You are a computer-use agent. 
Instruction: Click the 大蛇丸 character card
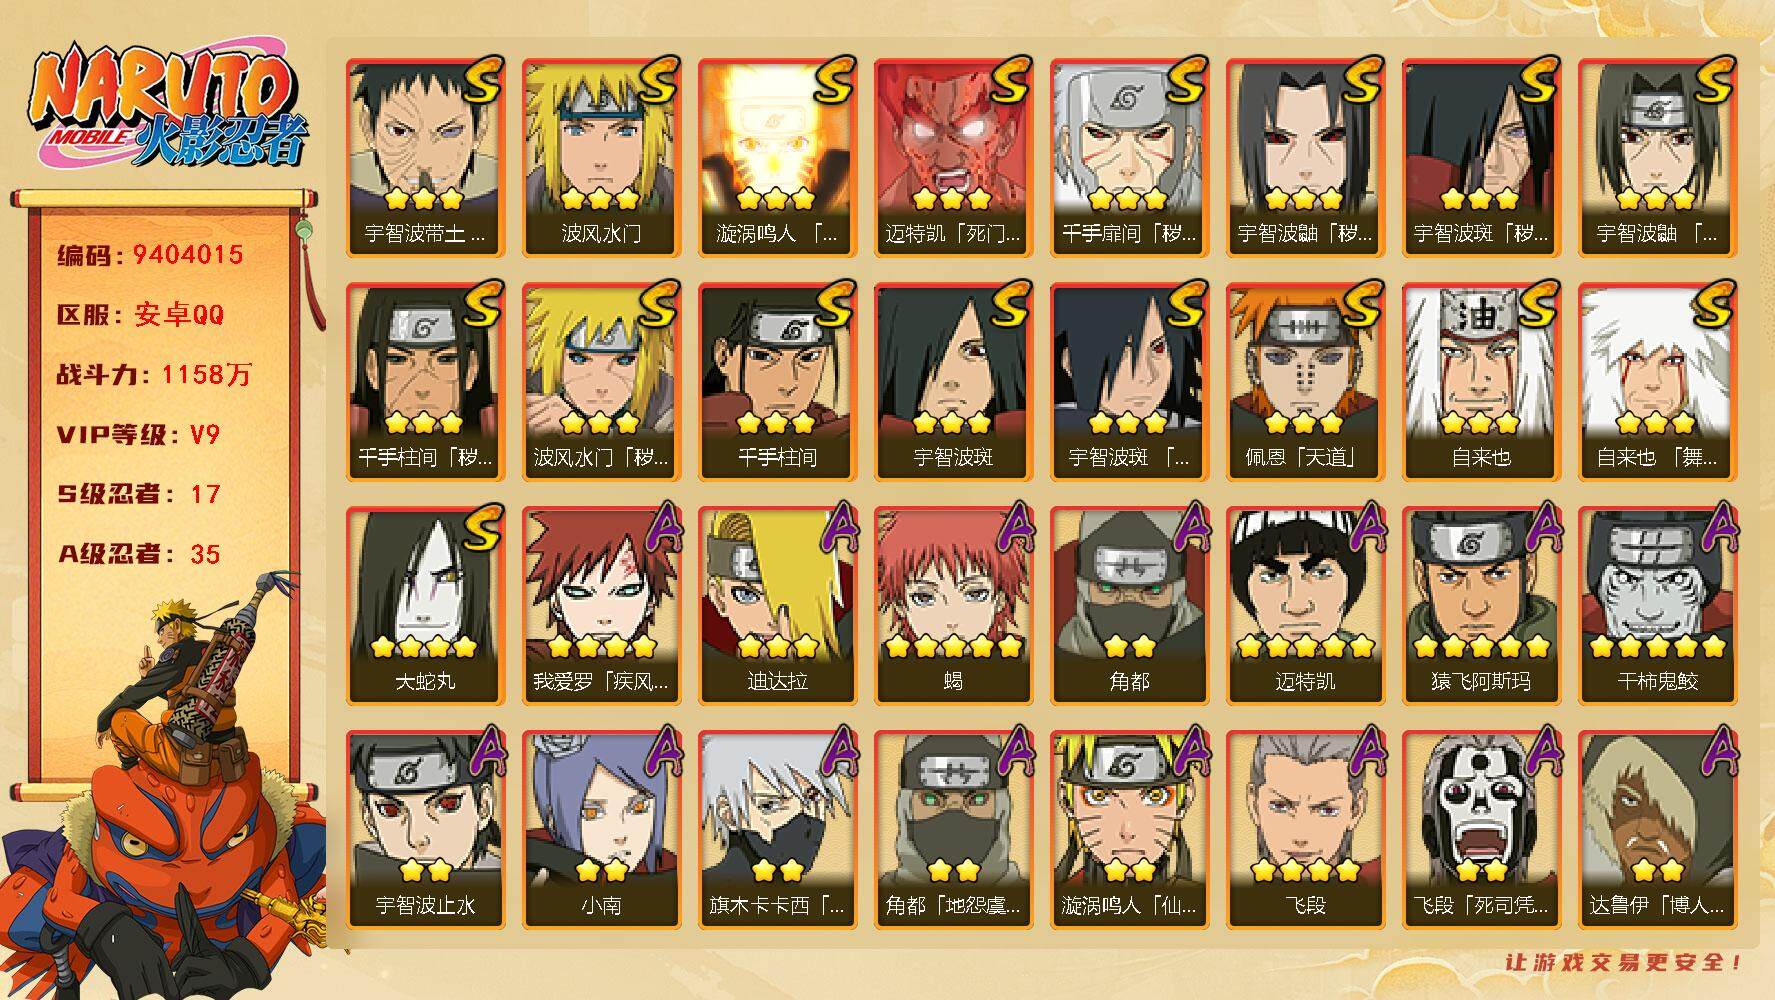point(425,606)
